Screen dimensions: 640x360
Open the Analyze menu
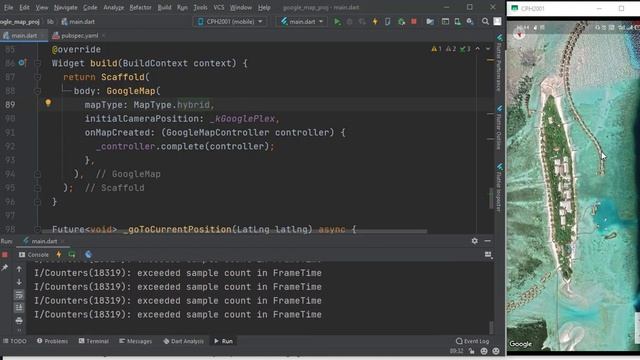tap(113, 7)
